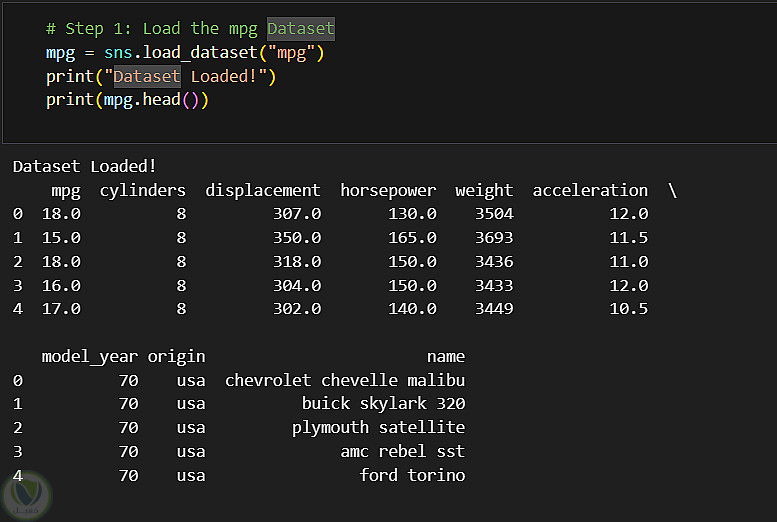Click the 'plymouth satellite' name entry

[378, 428]
